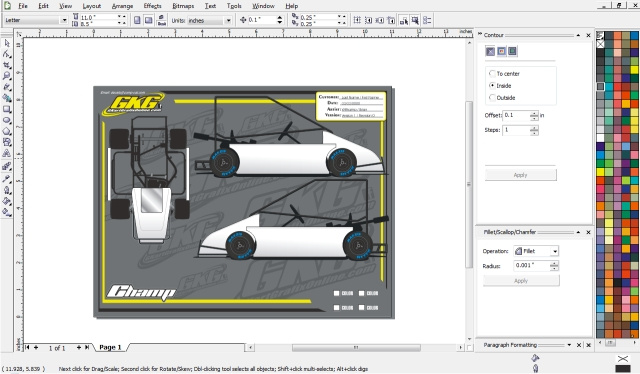Click Apply in the Contour docker
The height and width of the screenshot is (374, 640).
click(520, 175)
